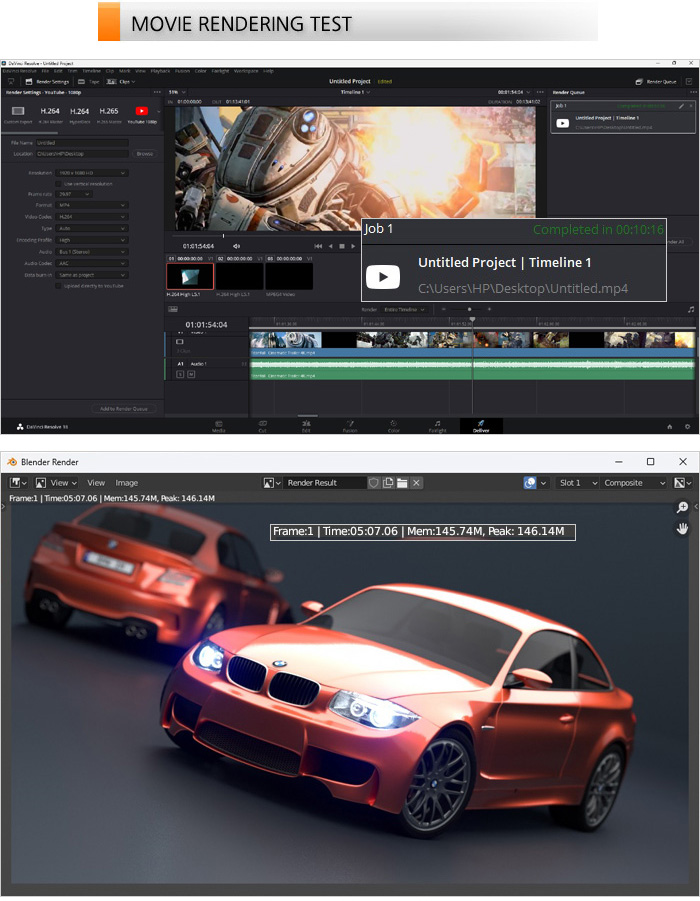Stop viewer playback
This screenshot has width=700, height=901.
tap(342, 246)
